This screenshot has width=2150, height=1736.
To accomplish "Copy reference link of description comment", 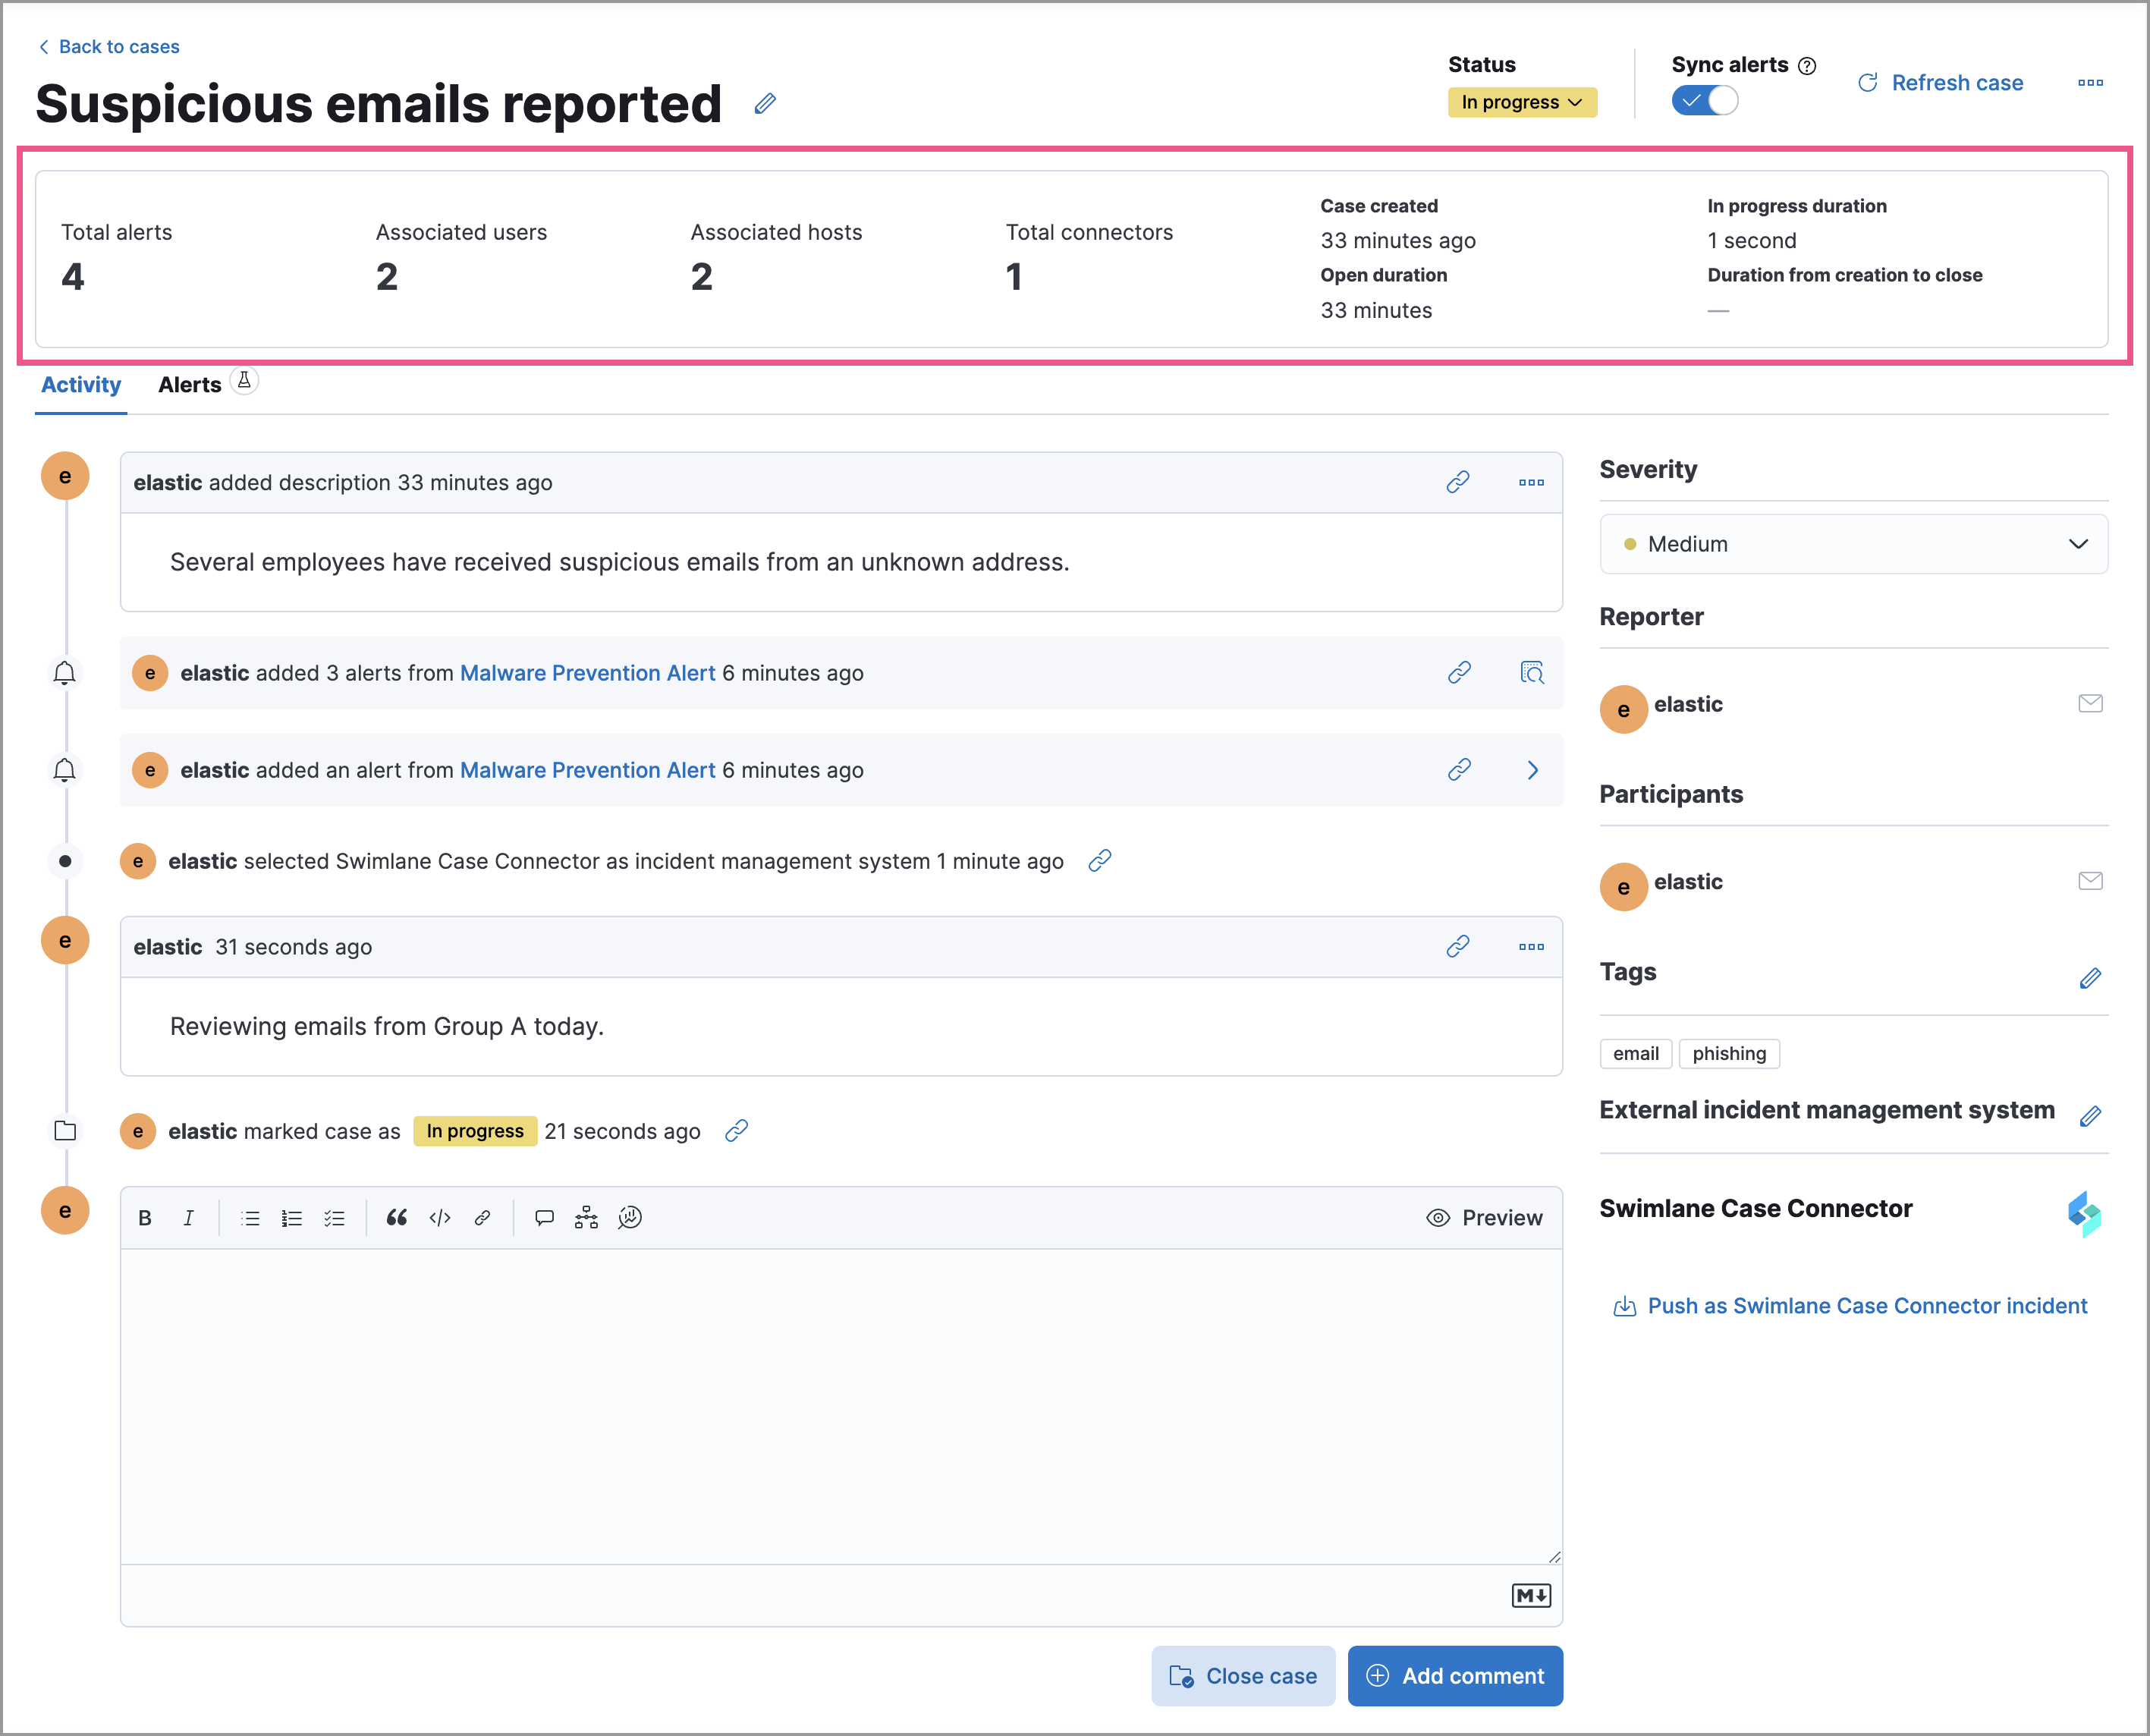I will coord(1458,483).
